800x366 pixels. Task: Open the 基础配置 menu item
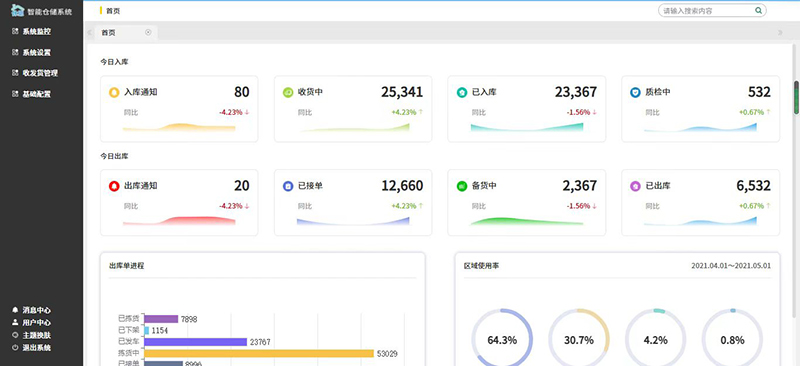(x=41, y=94)
